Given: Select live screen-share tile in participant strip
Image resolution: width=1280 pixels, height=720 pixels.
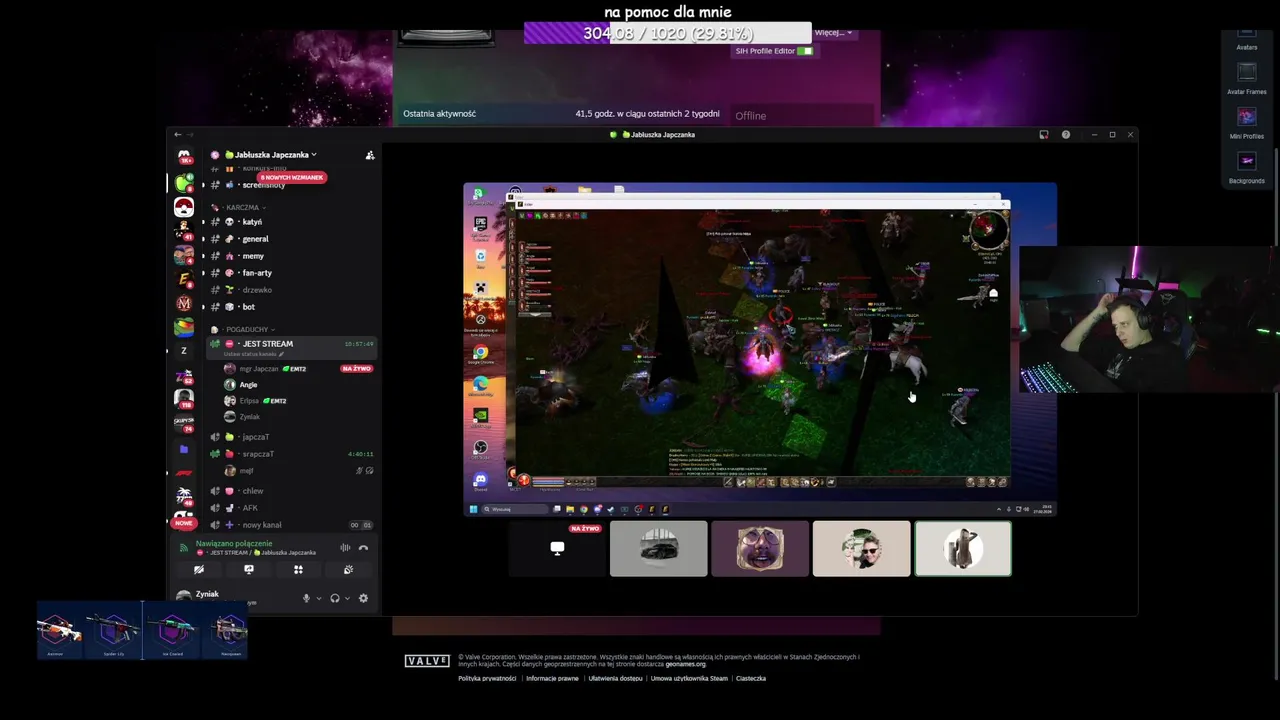Looking at the screenshot, I should [557, 548].
